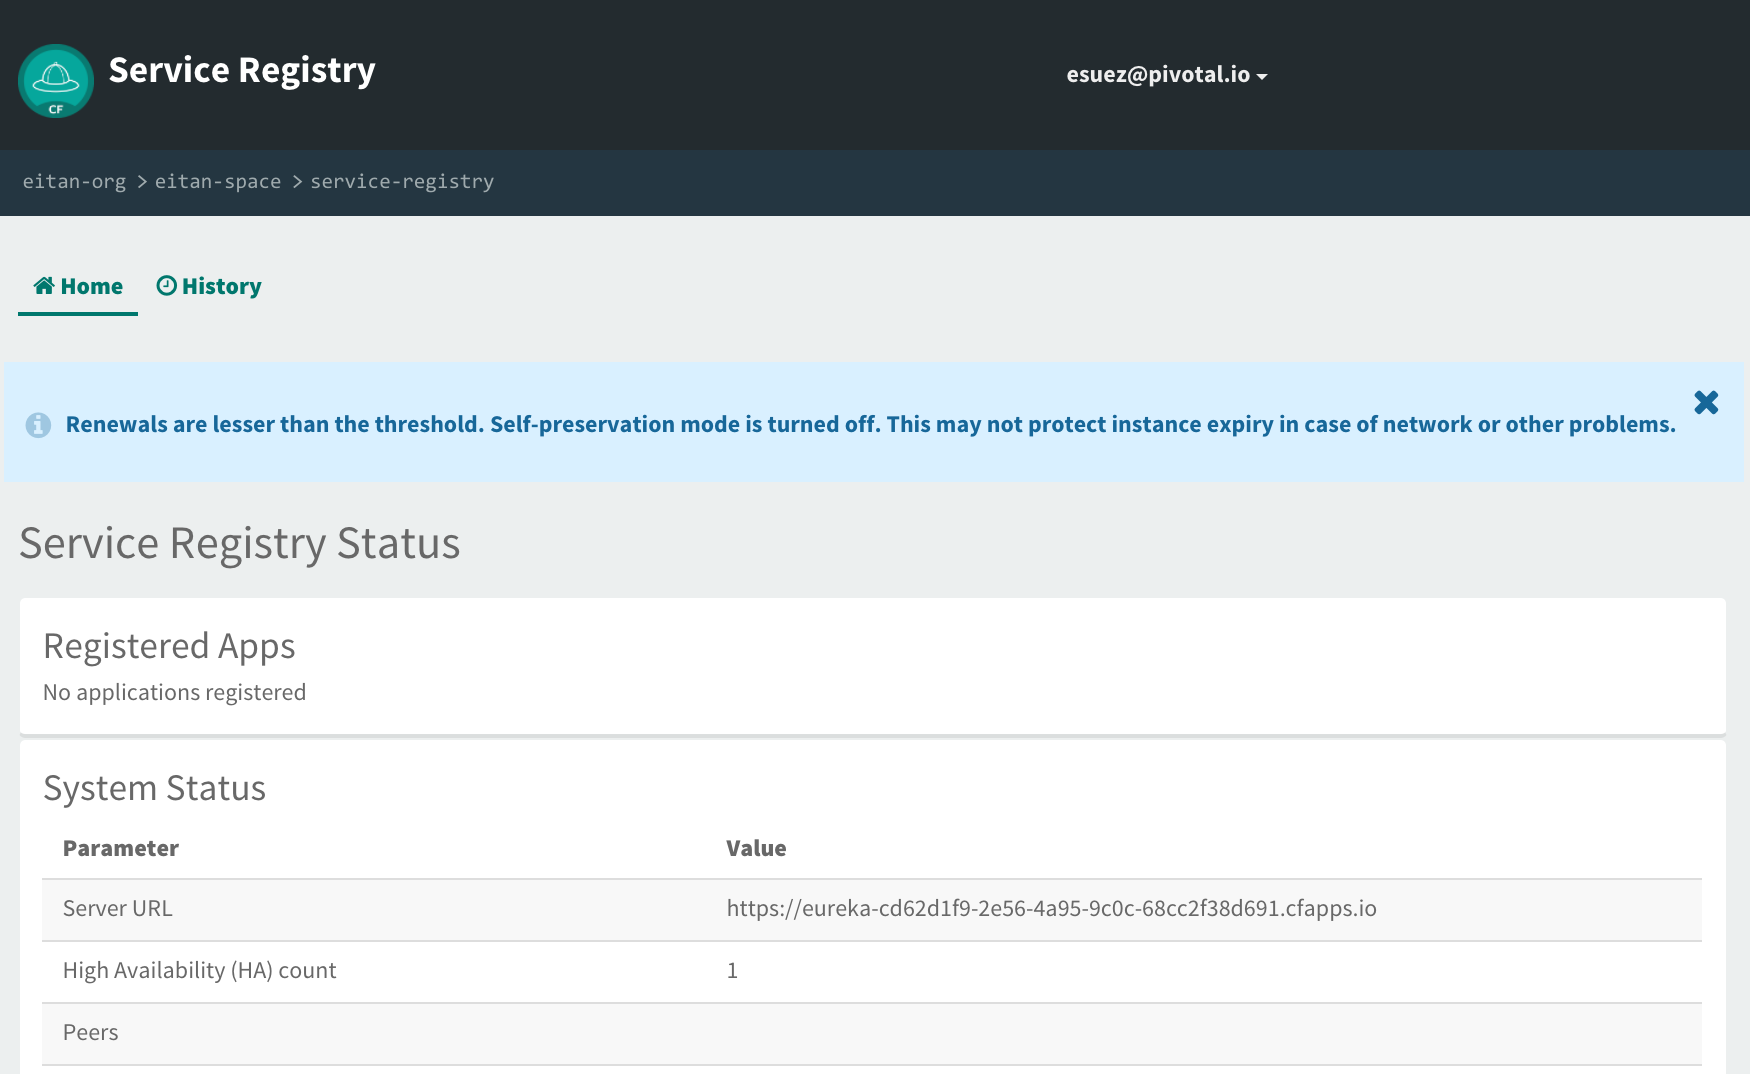Screen dimensions: 1750x1074
Task: Click the Peers parameter row
Action: pyautogui.click(x=872, y=1033)
